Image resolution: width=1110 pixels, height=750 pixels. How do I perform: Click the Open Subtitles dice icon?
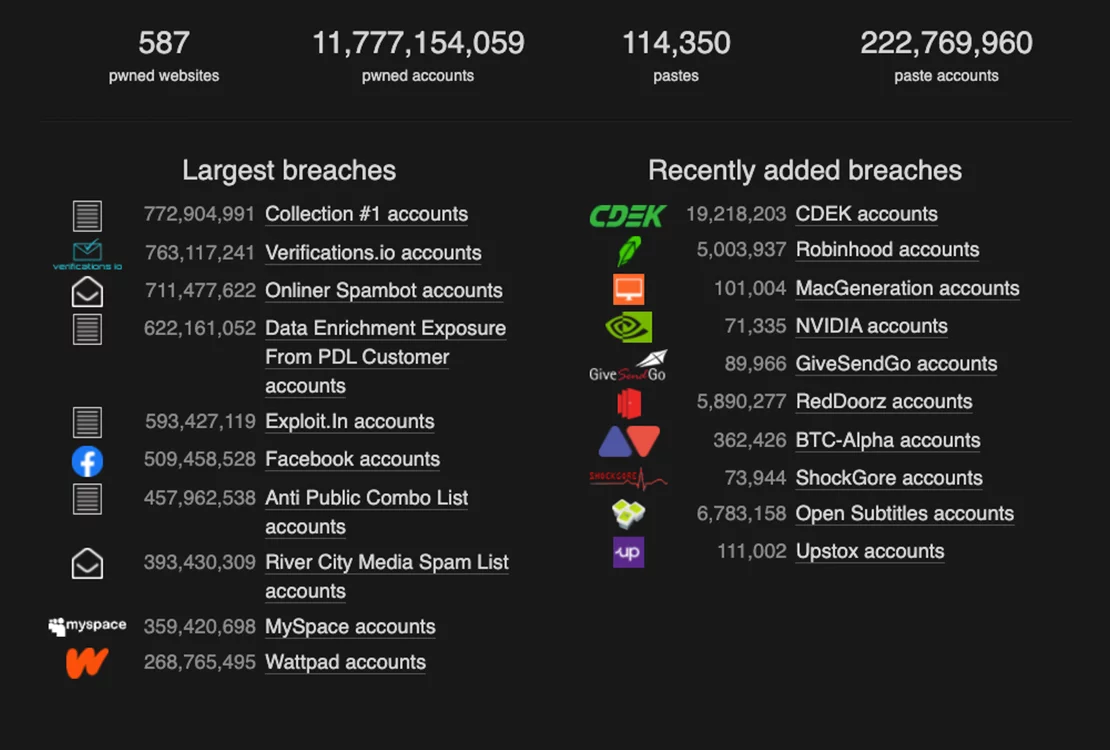tap(627, 514)
